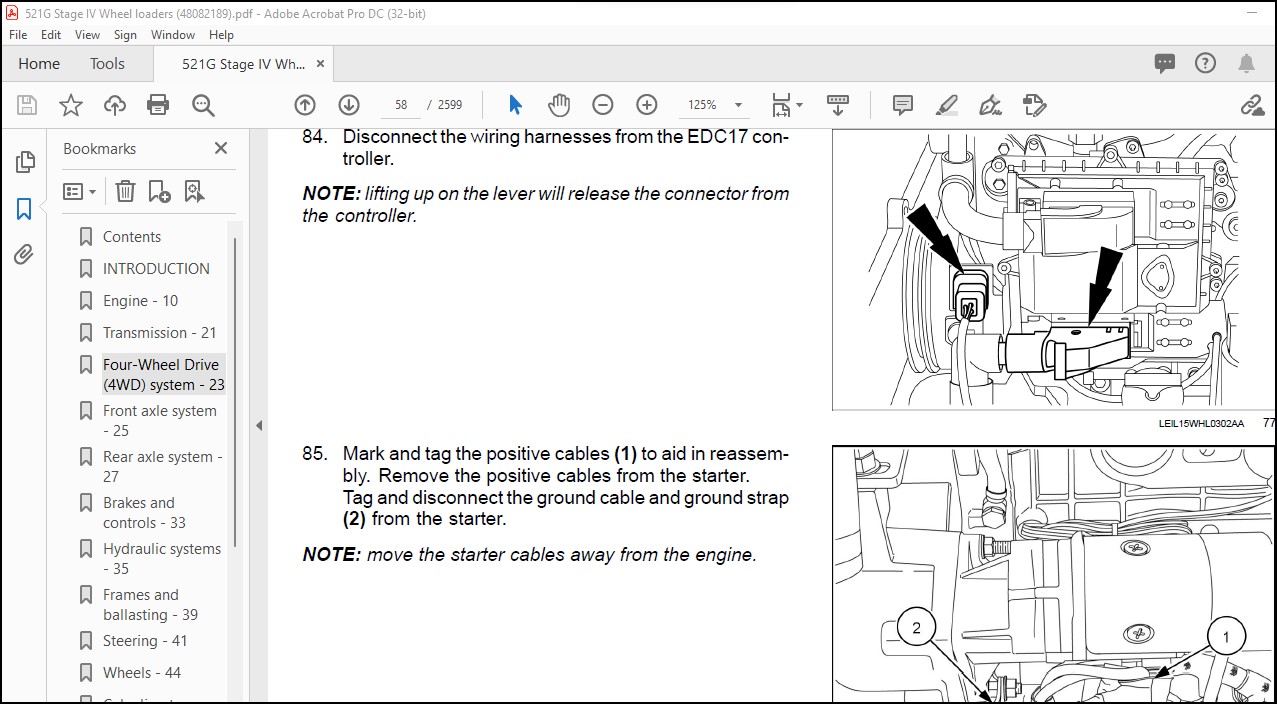This screenshot has width=1277, height=704.
Task: Open Rear axle system - 27 bookmark
Action: pyautogui.click(x=163, y=467)
